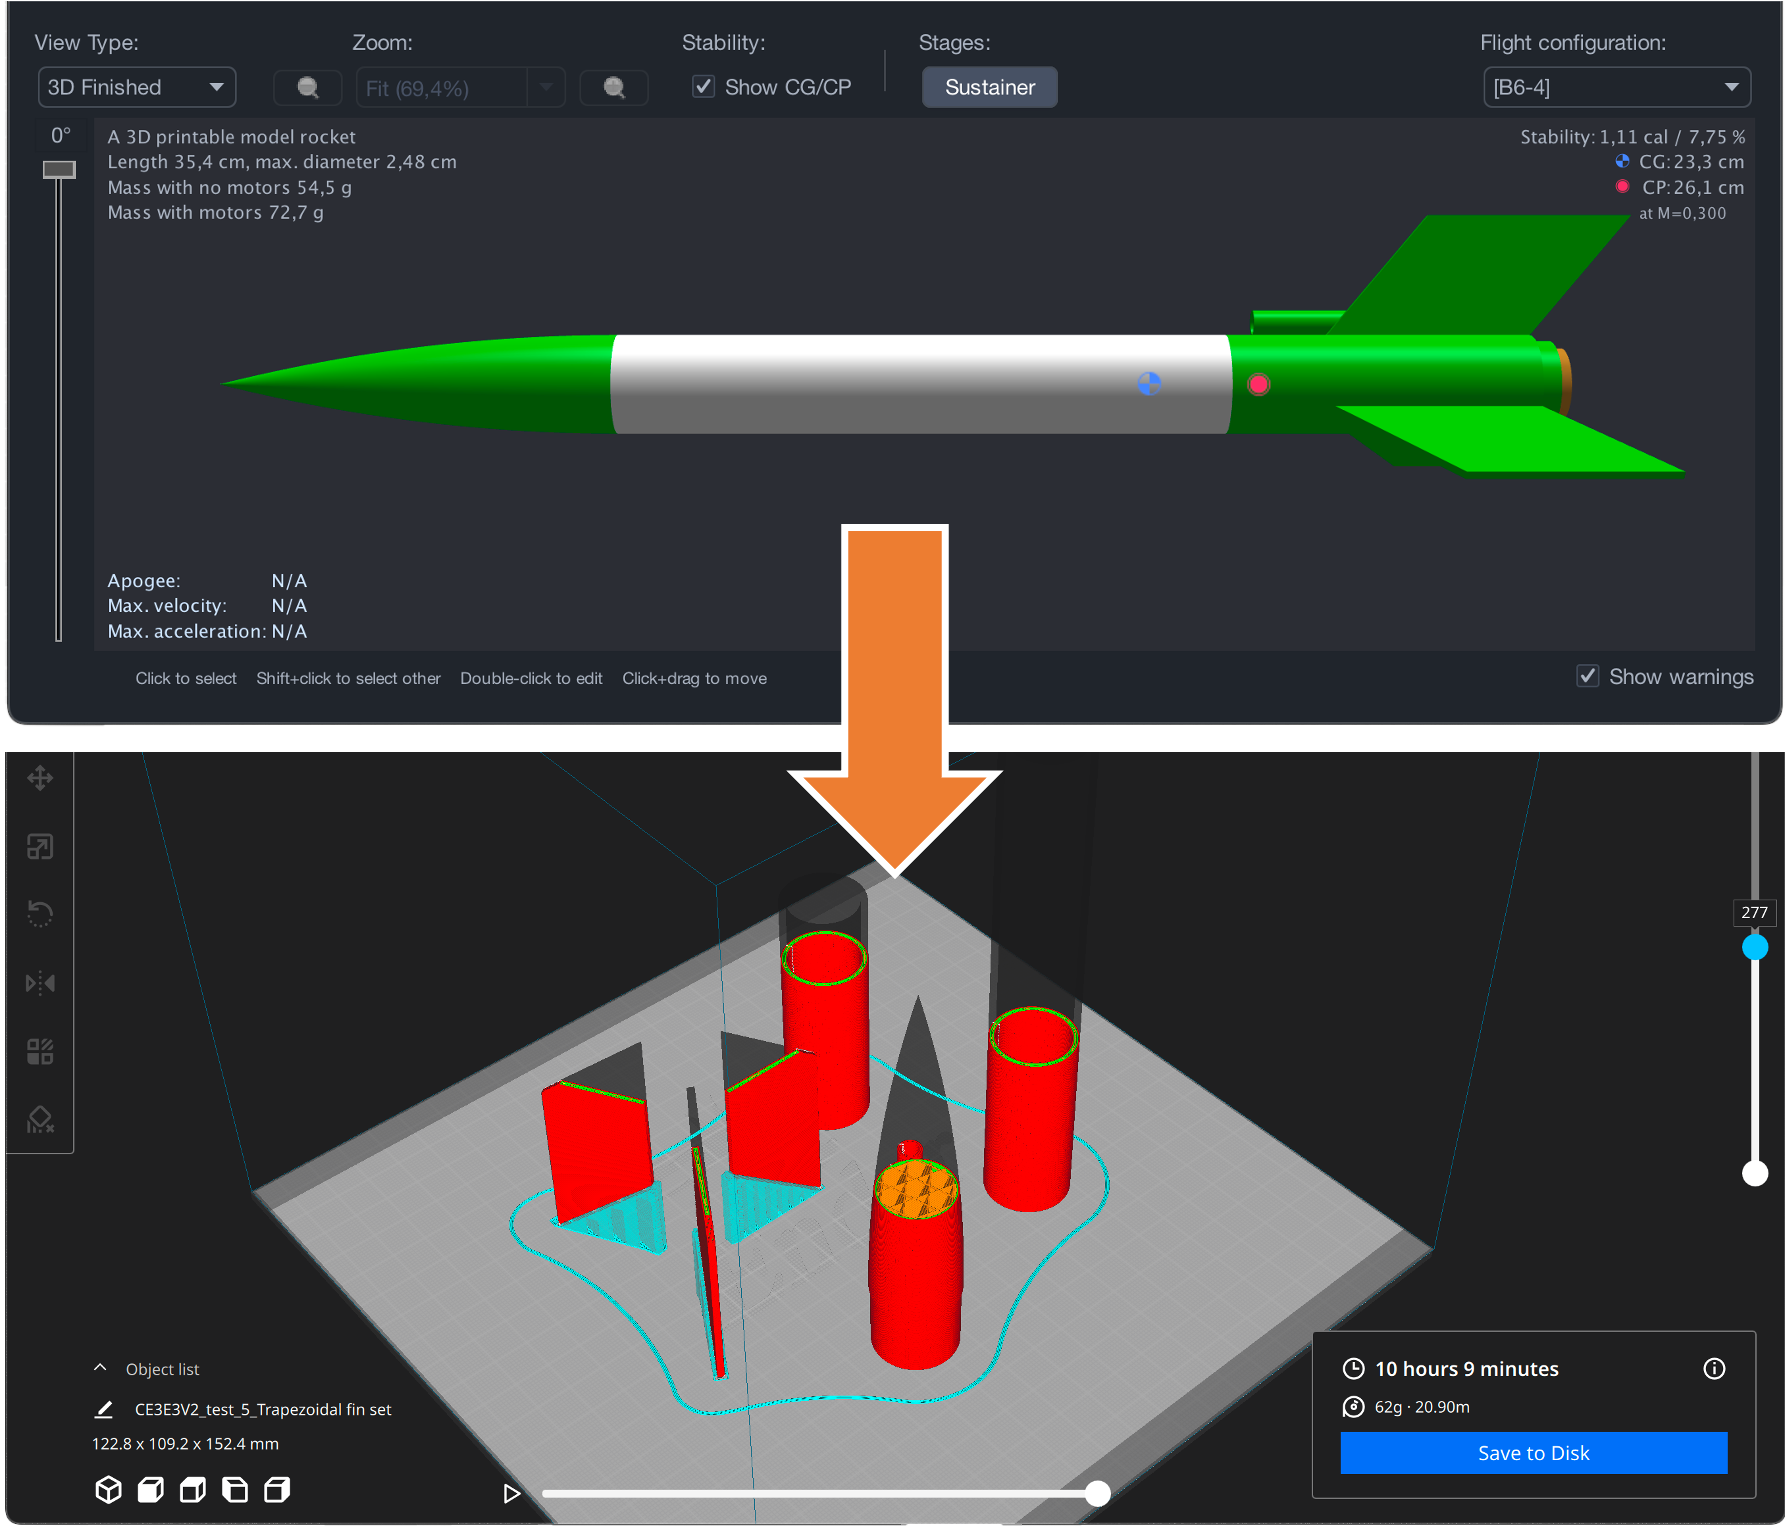Collapse the Object list panel
The width and height of the screenshot is (1787, 1530).
(x=99, y=1367)
